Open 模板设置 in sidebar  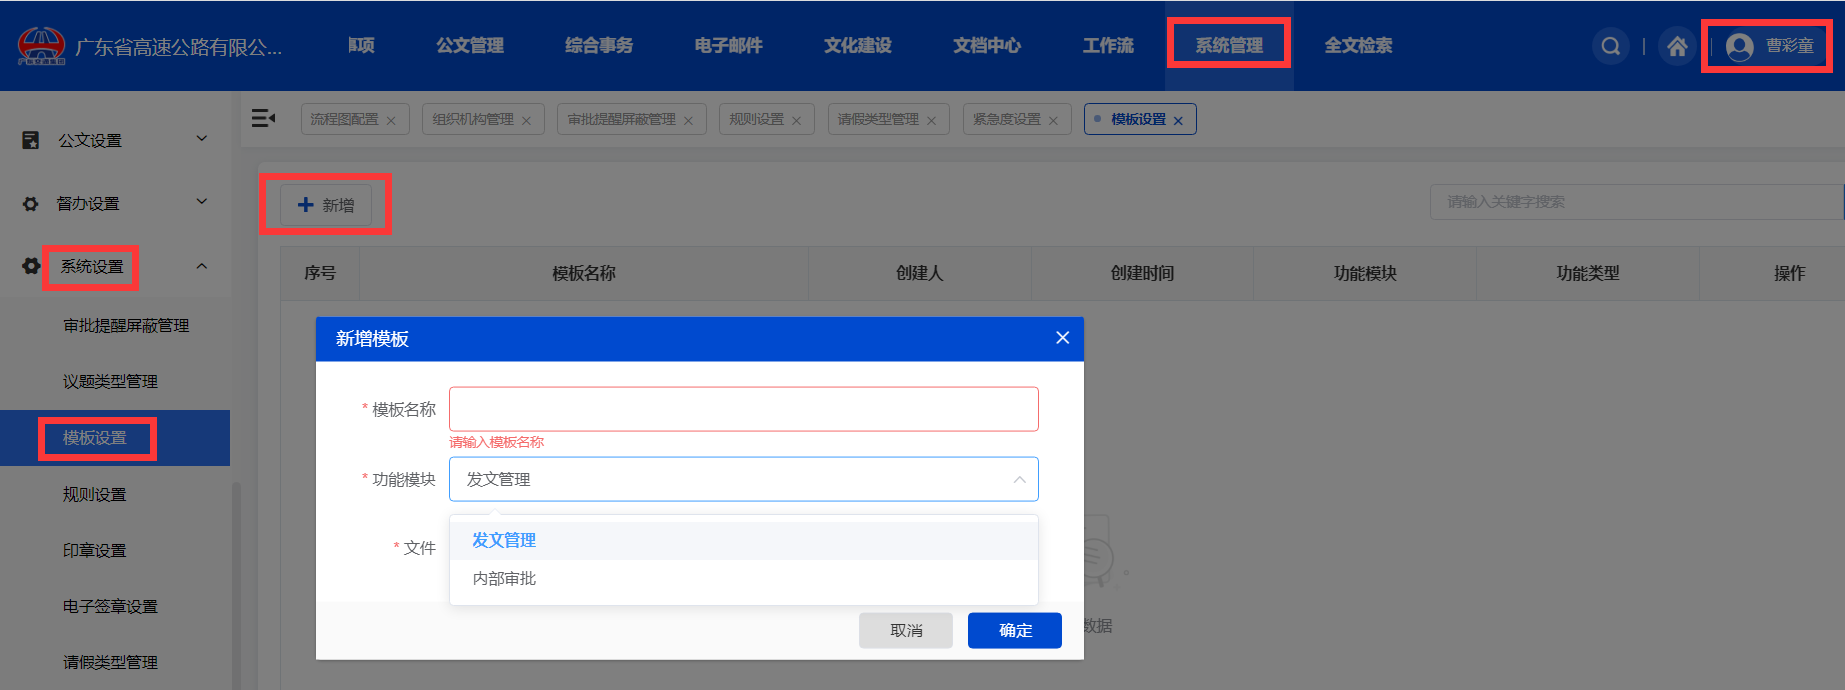click(x=115, y=438)
